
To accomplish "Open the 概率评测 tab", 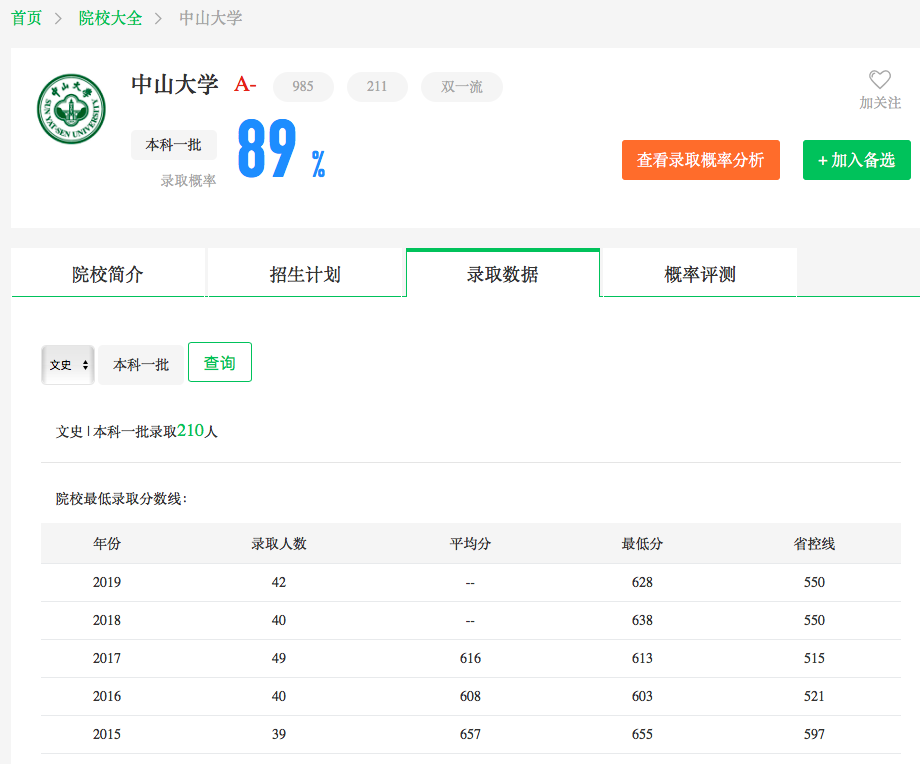I will point(700,274).
